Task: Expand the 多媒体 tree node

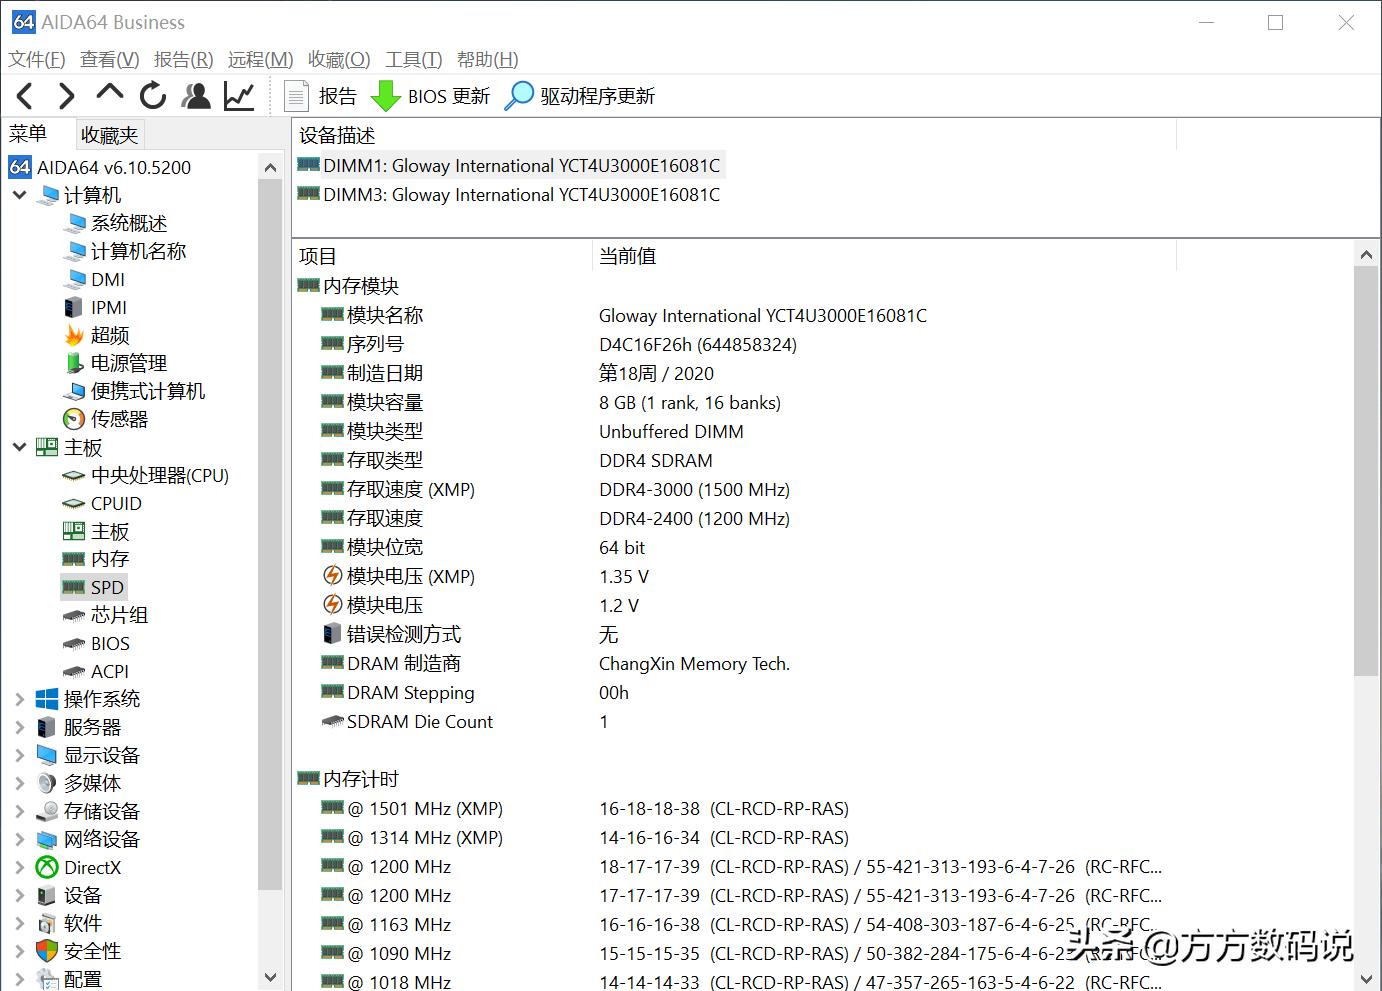Action: (19, 783)
